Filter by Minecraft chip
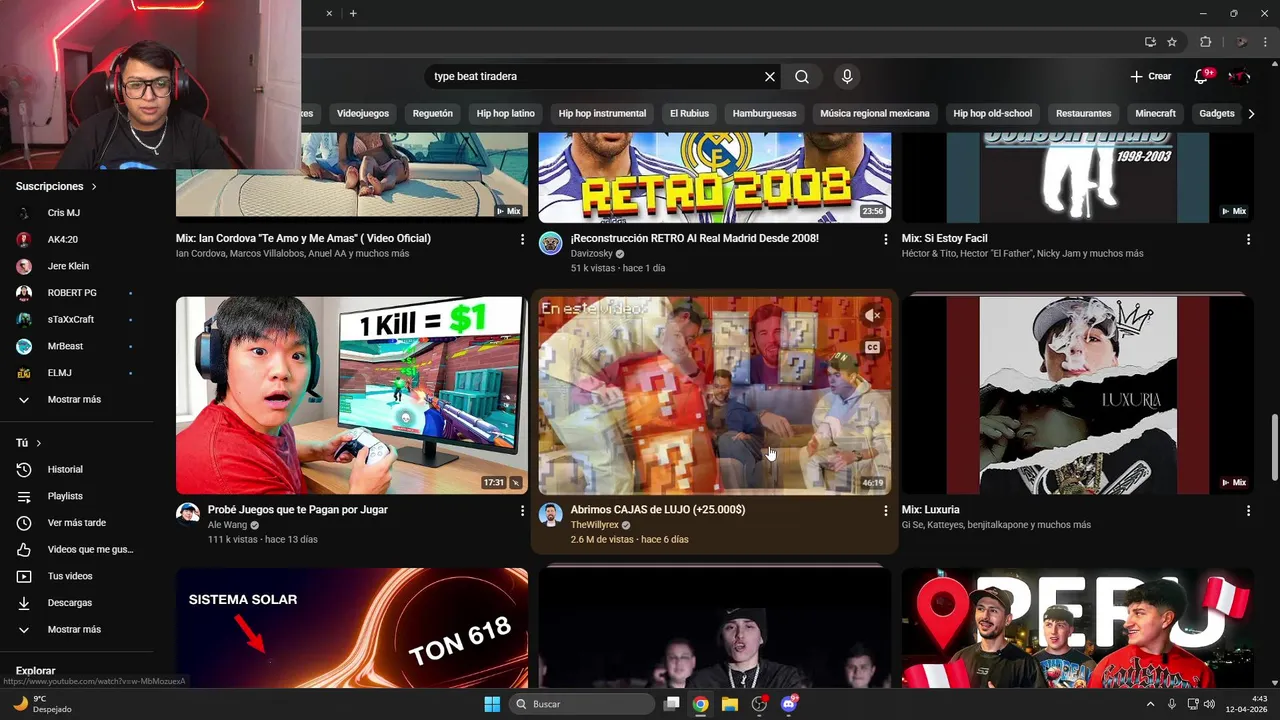The image size is (1280, 720). 1156,114
